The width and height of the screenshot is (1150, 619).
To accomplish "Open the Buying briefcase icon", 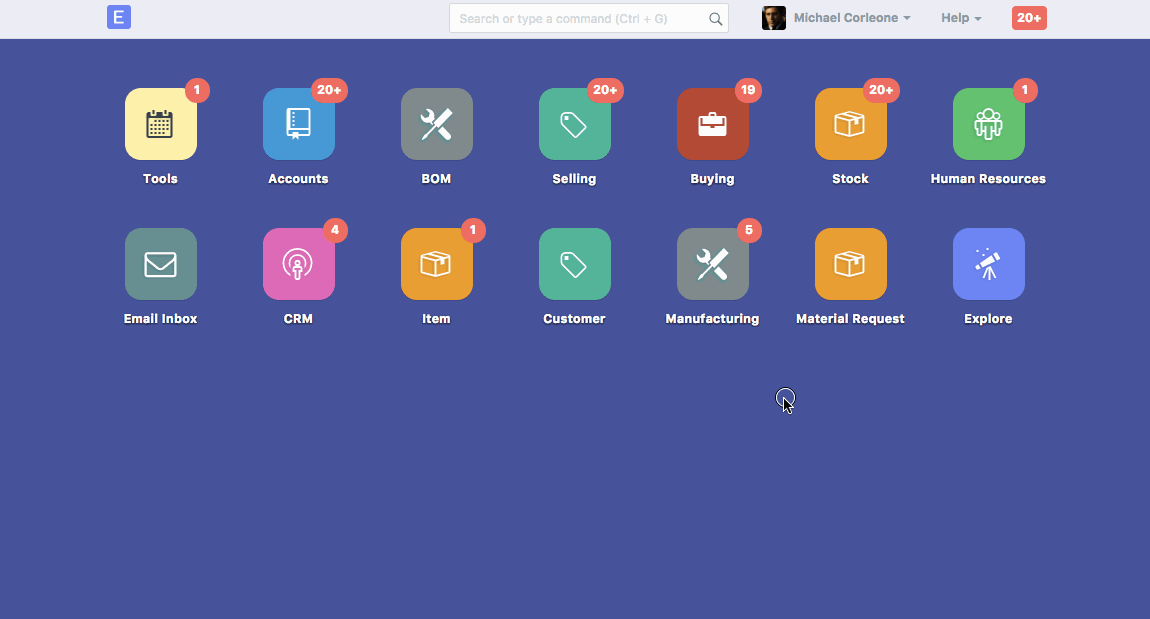I will click(x=712, y=124).
